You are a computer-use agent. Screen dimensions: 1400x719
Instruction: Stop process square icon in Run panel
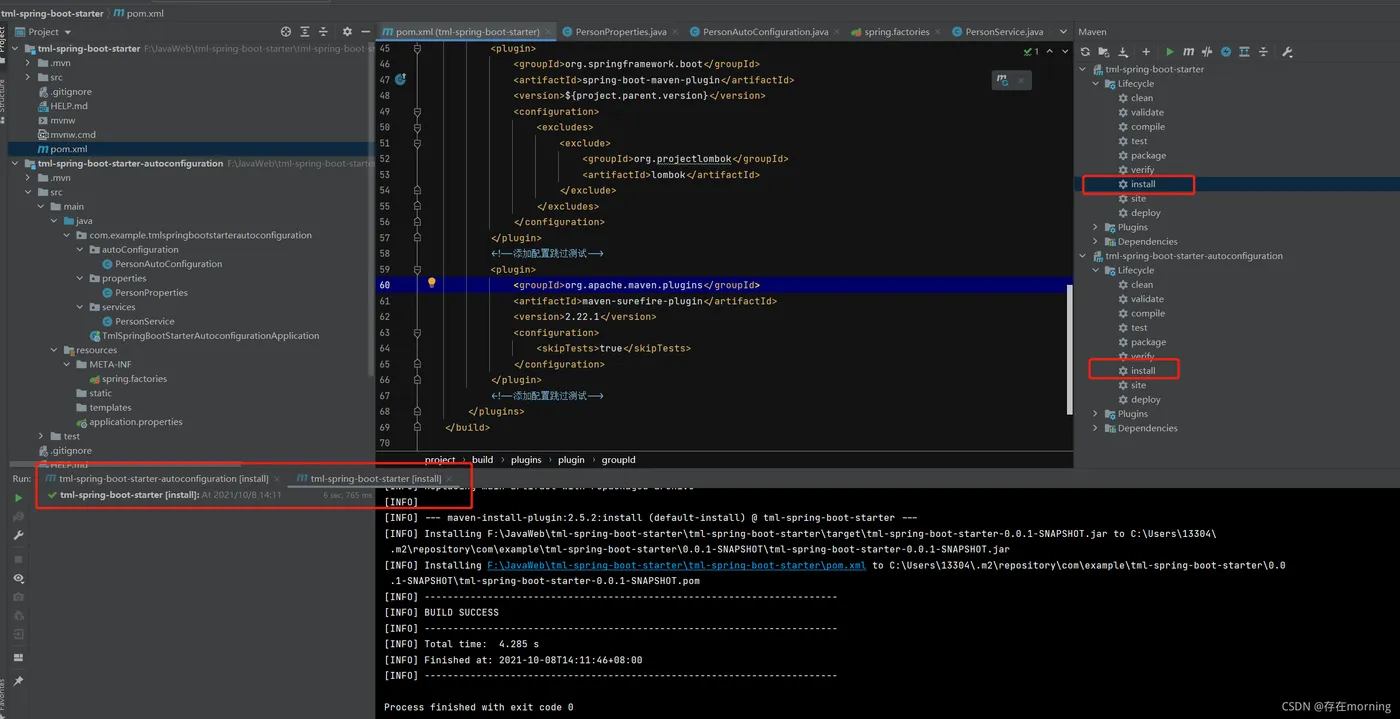[x=19, y=559]
